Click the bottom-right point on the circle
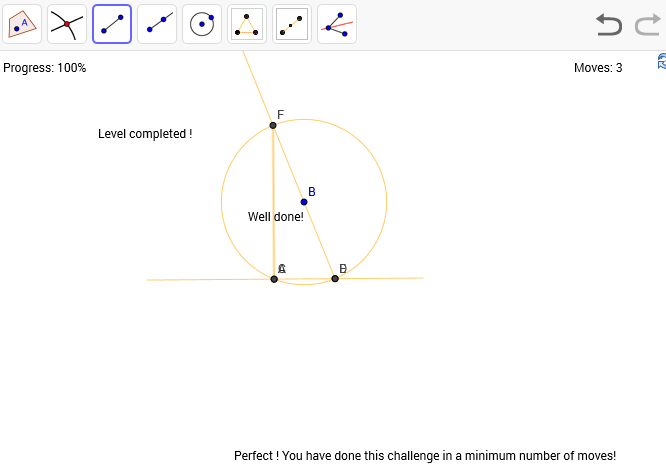666x472 pixels. coord(335,278)
